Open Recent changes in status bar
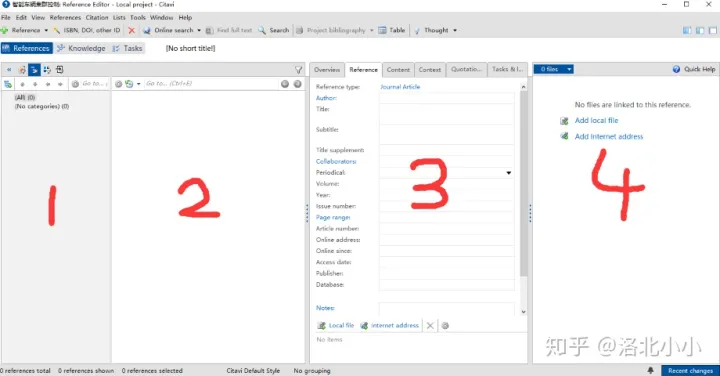 click(x=690, y=370)
